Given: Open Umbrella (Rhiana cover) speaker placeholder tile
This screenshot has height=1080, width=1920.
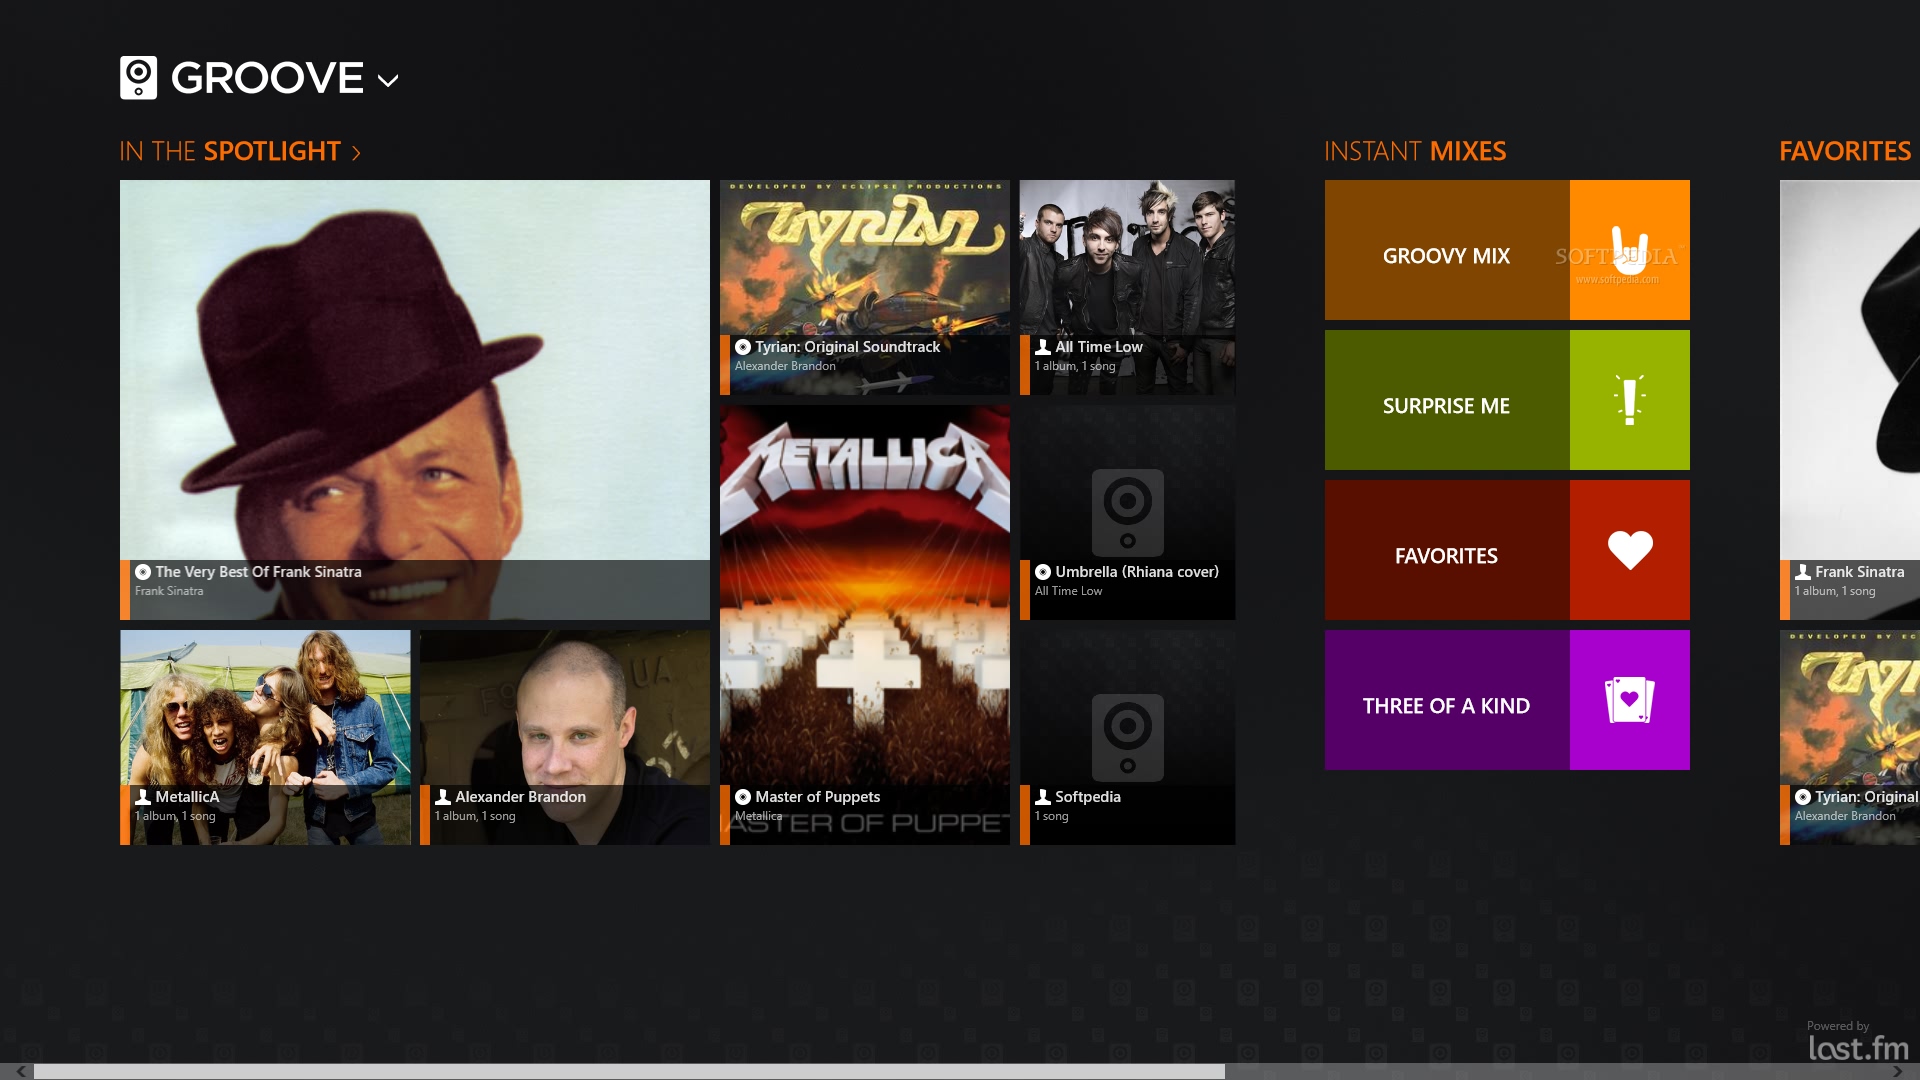Looking at the screenshot, I should pyautogui.click(x=1127, y=512).
